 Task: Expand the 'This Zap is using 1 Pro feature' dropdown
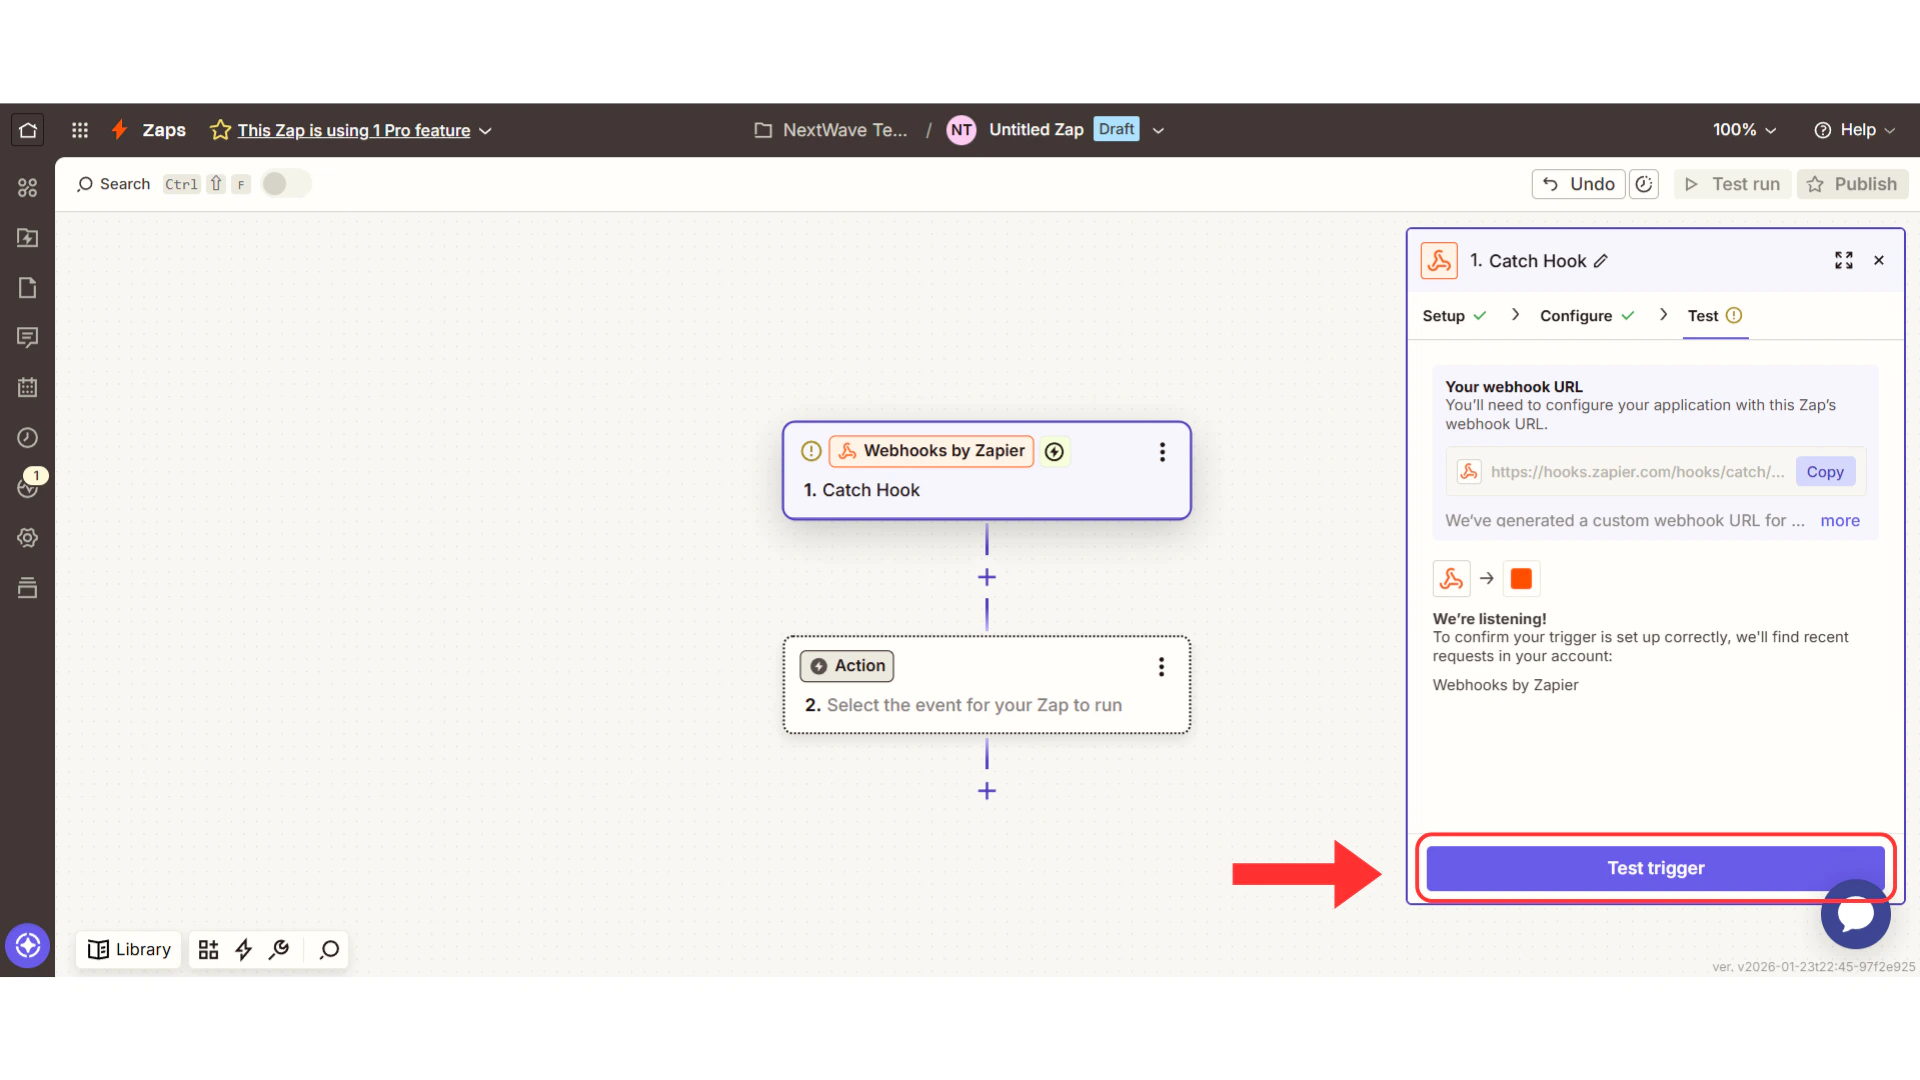pyautogui.click(x=485, y=130)
